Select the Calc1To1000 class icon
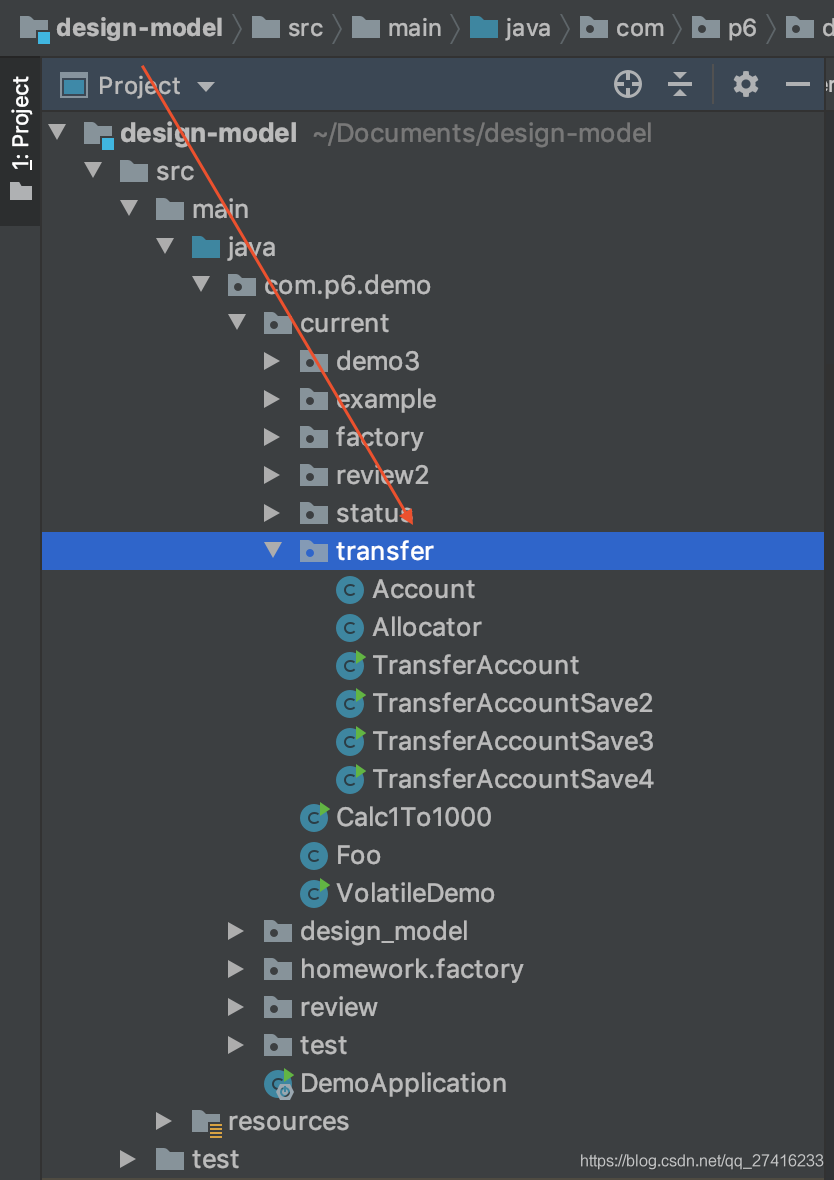The width and height of the screenshot is (834, 1180). [x=314, y=817]
